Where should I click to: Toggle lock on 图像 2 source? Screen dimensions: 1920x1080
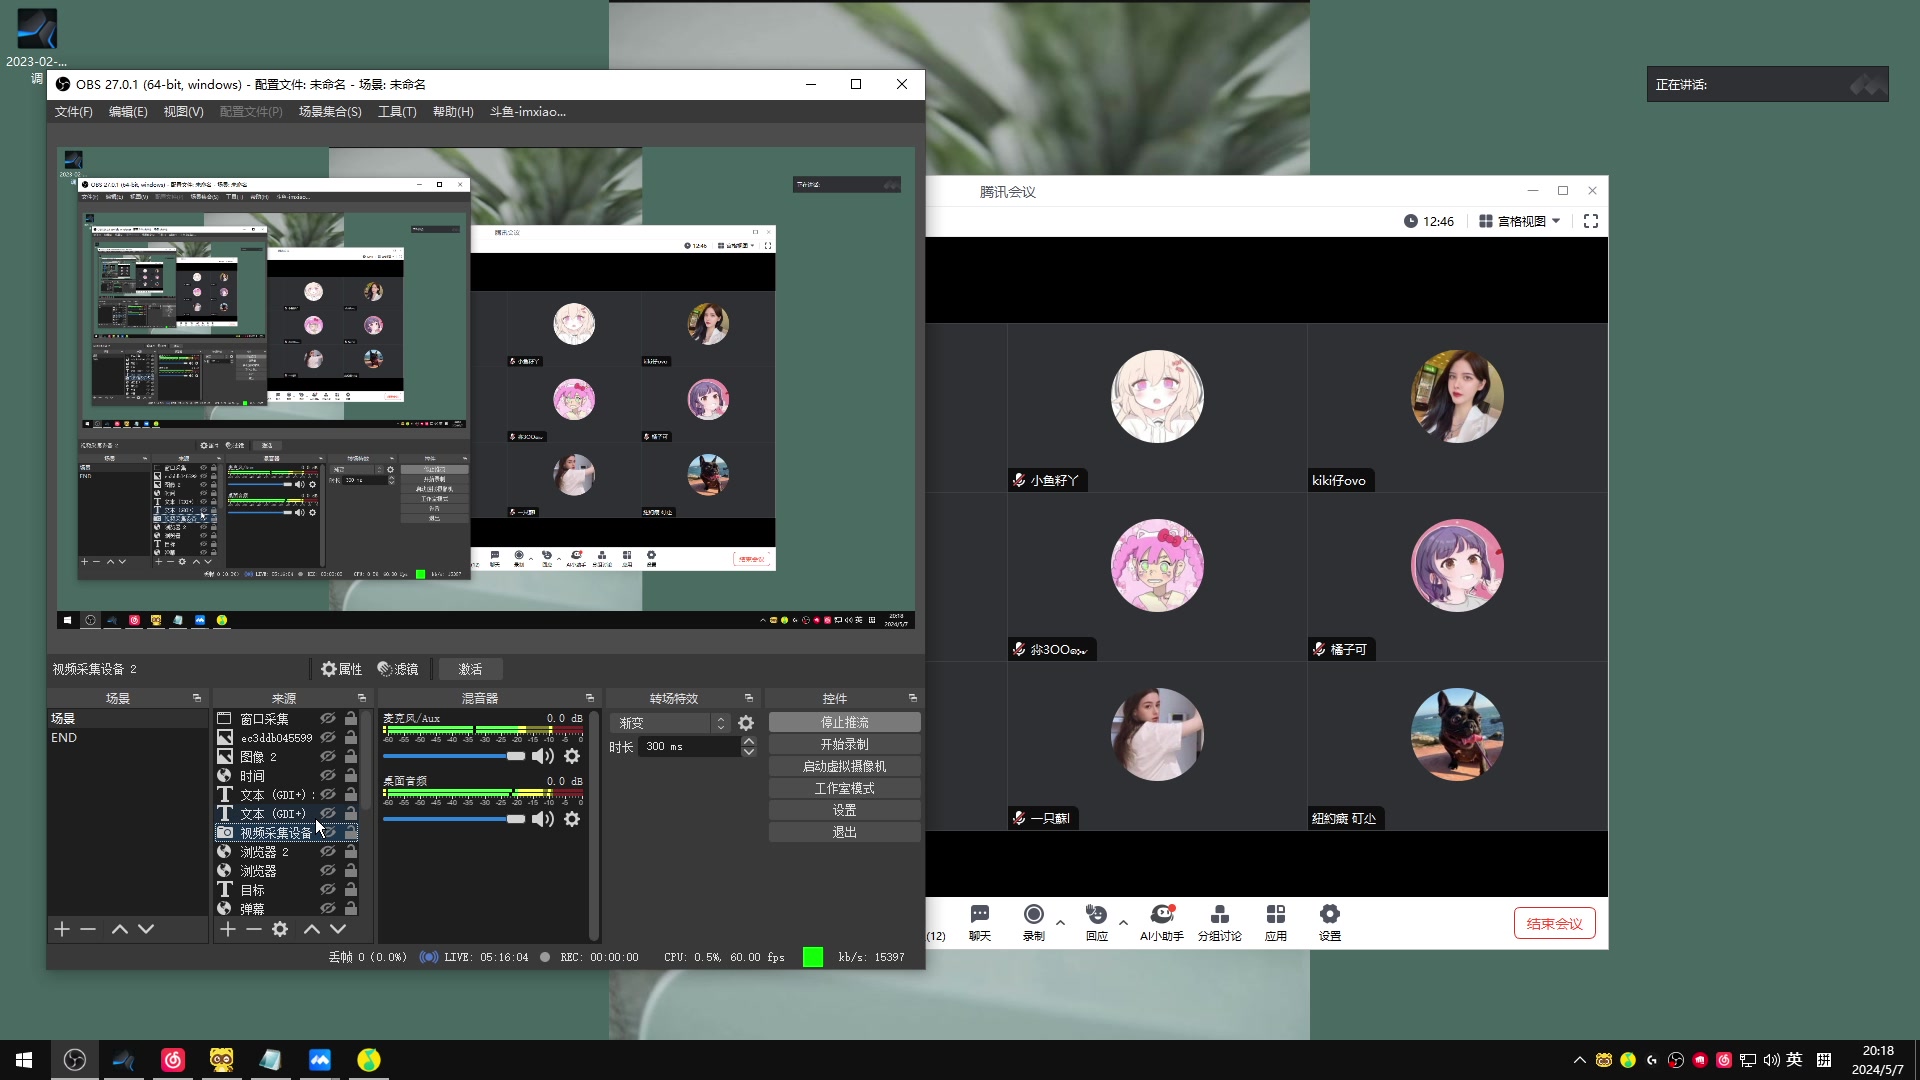click(x=351, y=756)
